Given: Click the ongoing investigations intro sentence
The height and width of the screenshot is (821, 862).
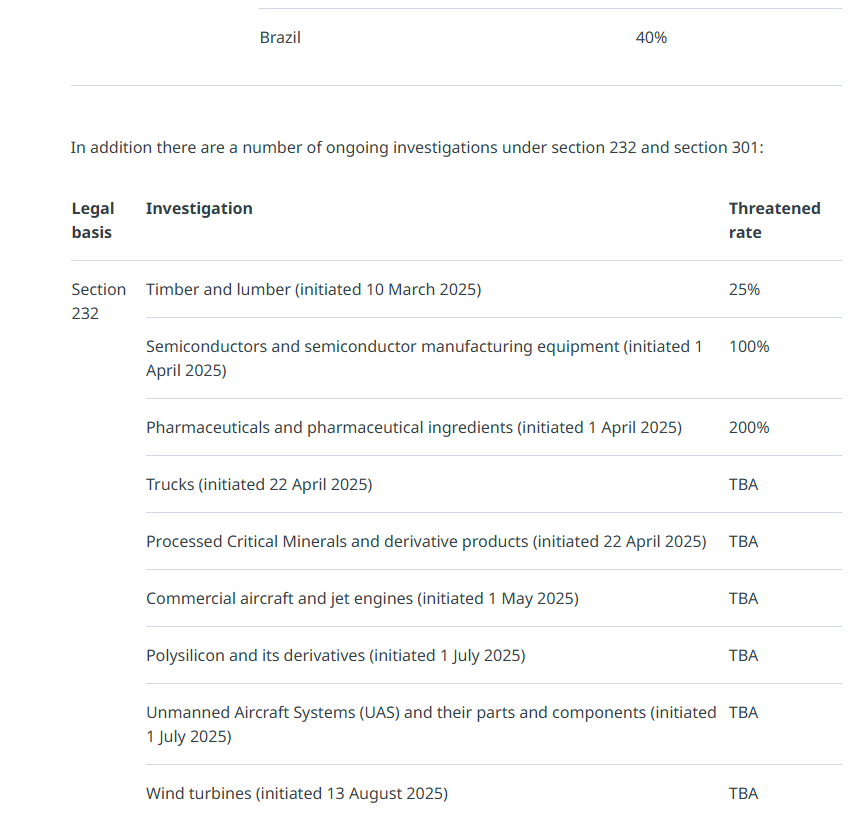Looking at the screenshot, I should [x=417, y=148].
